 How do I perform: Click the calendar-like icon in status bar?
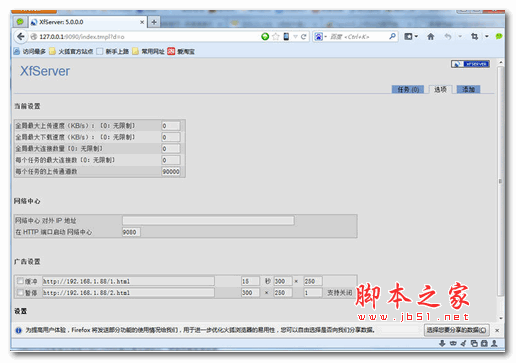pos(484,343)
